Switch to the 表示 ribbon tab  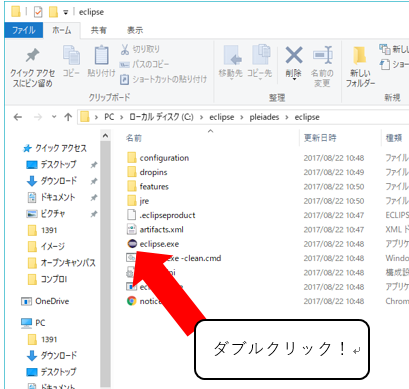tap(135, 30)
